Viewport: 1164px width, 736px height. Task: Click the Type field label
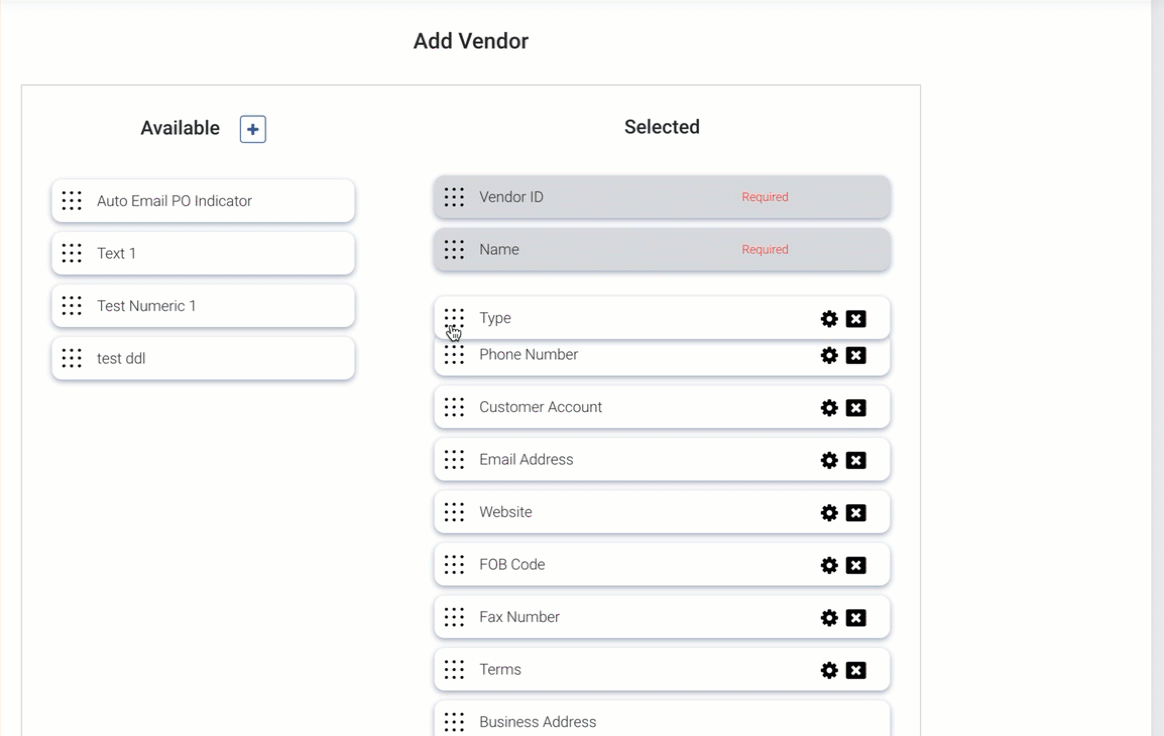[x=495, y=318]
